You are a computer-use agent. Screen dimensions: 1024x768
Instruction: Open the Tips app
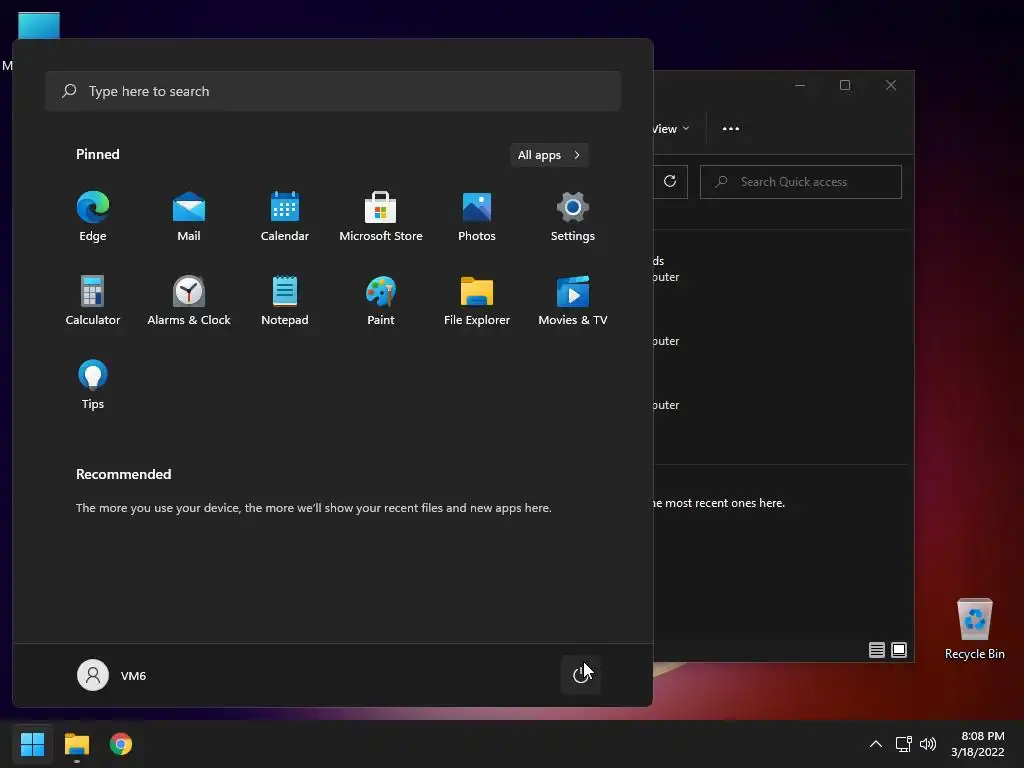(x=93, y=385)
